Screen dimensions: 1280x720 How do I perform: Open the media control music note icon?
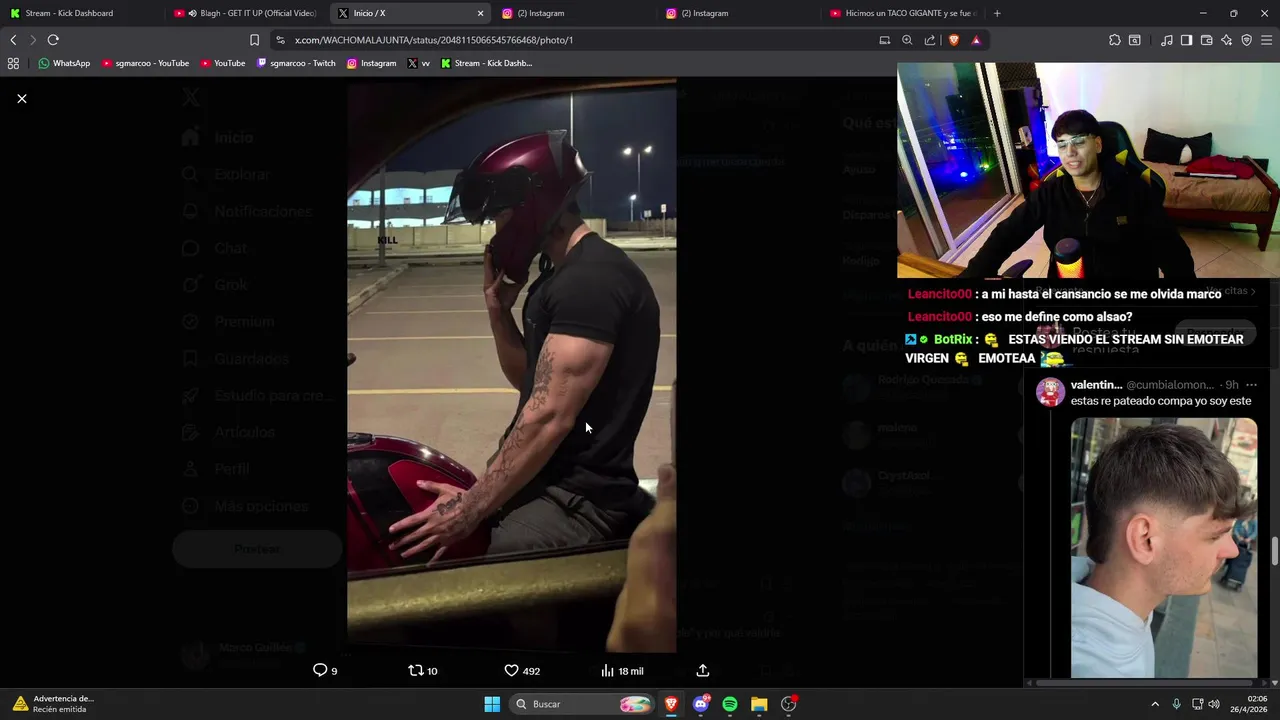[x=1167, y=40]
